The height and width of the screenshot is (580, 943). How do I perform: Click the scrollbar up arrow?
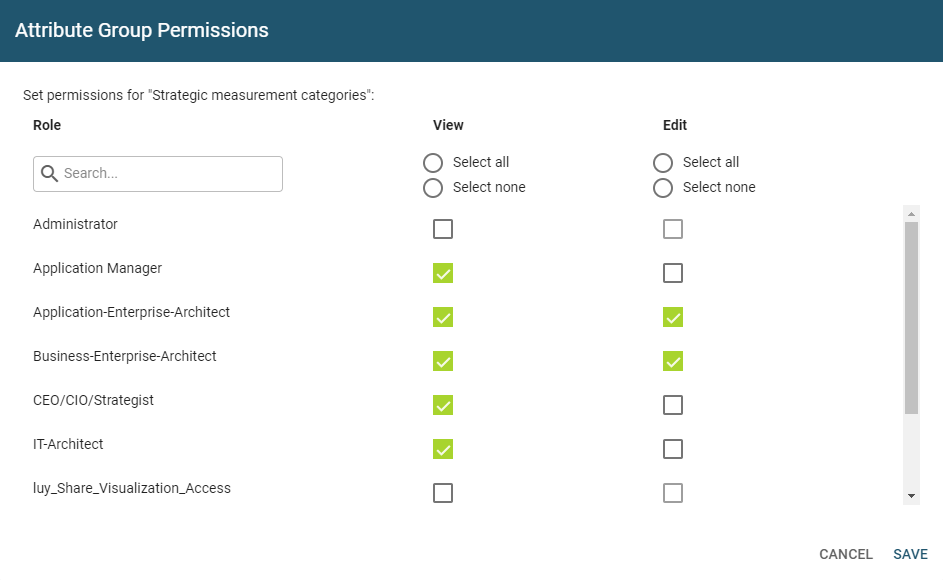[911, 213]
